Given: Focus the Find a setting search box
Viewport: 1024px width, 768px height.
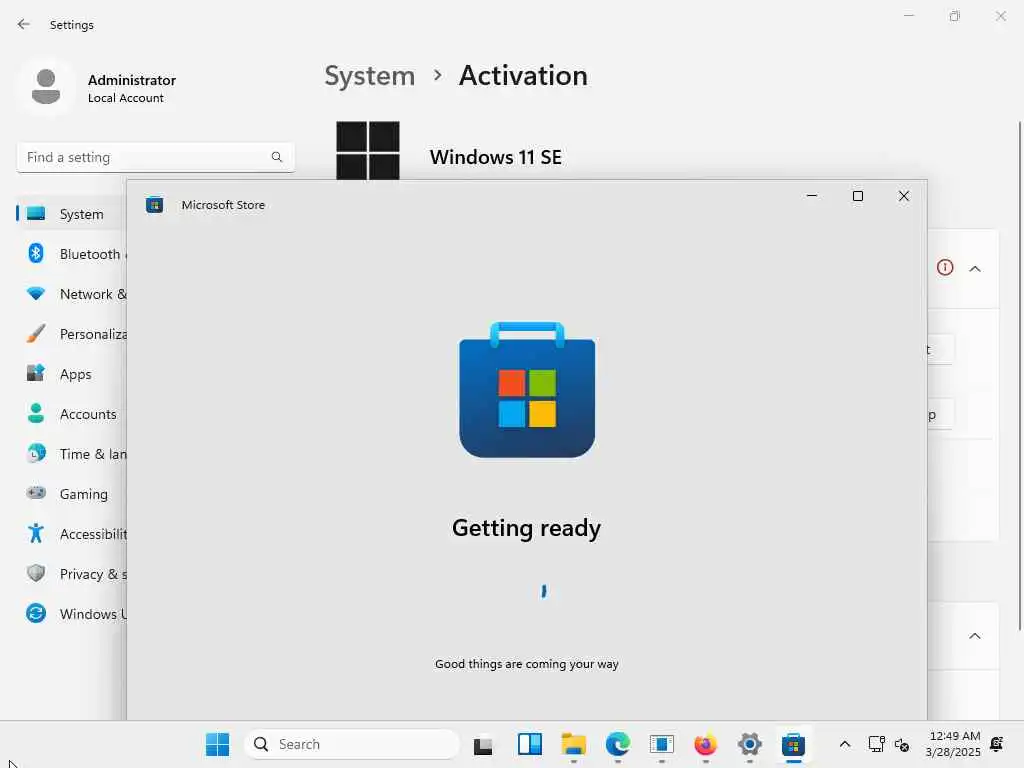Looking at the screenshot, I should coord(155,157).
